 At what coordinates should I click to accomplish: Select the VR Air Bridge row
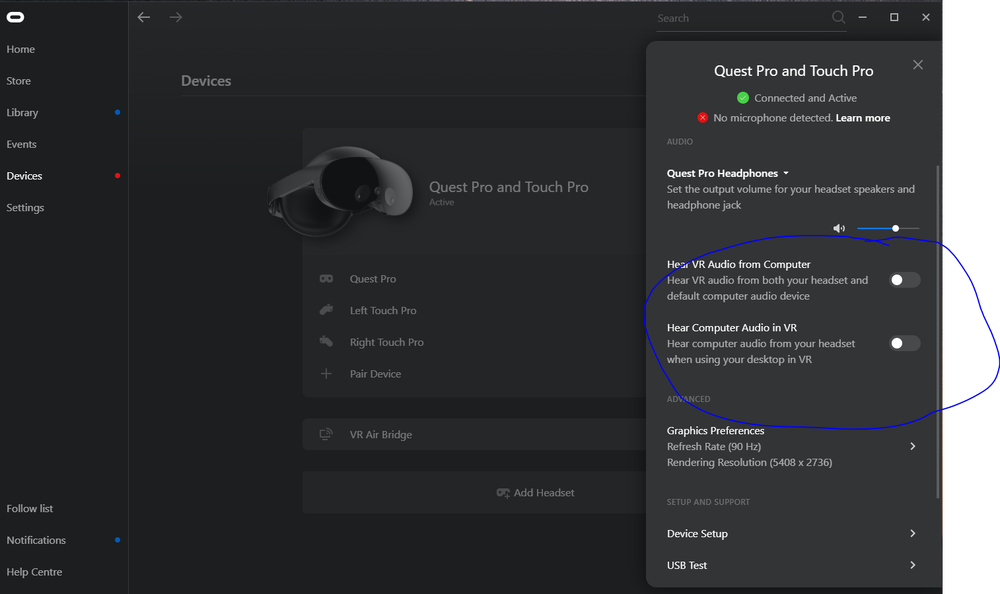click(474, 434)
